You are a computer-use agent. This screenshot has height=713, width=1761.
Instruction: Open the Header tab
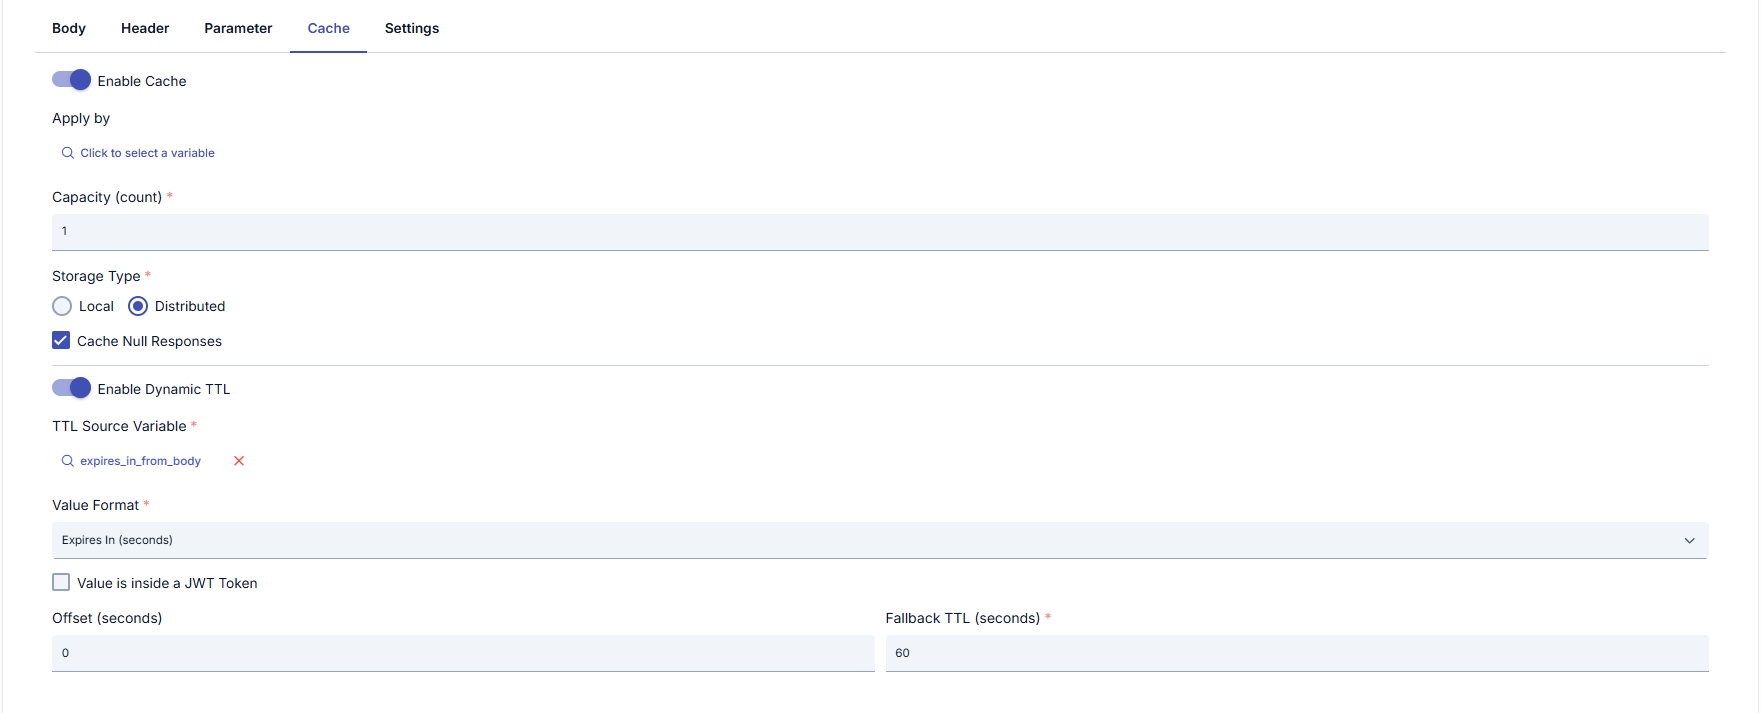[x=145, y=28]
